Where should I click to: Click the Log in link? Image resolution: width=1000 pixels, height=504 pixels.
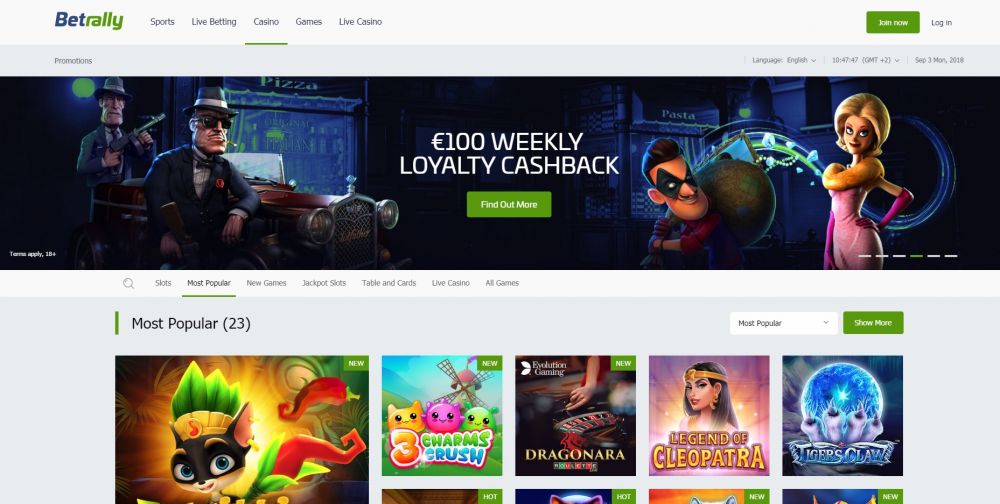[941, 22]
